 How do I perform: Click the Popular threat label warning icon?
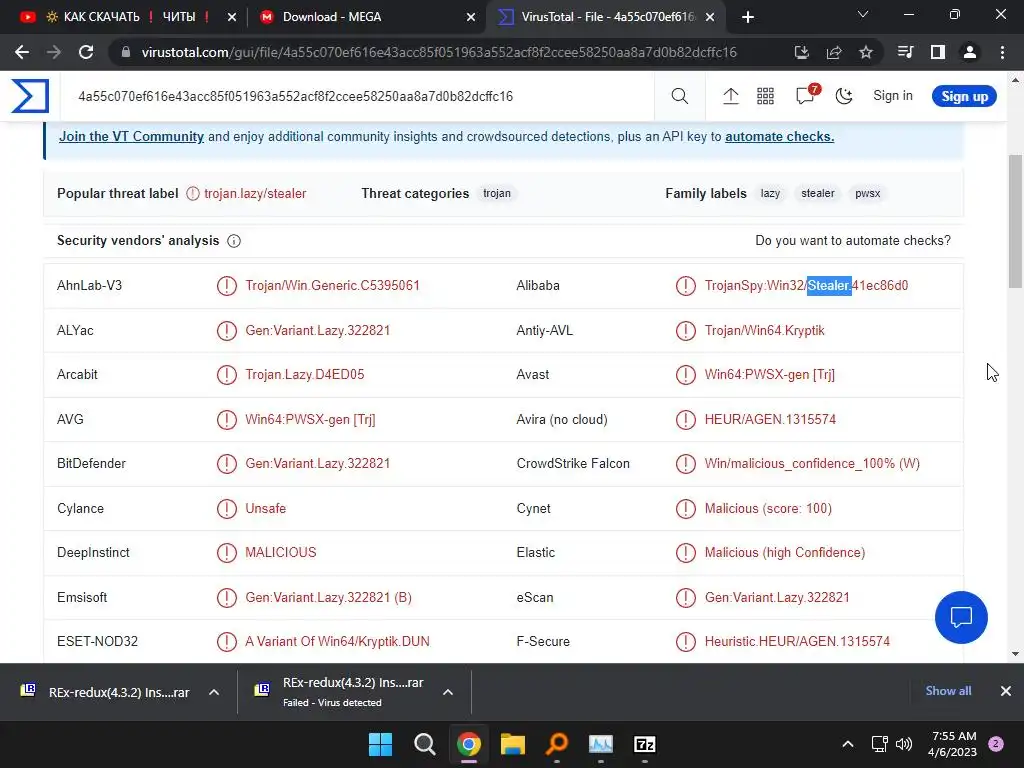click(193, 193)
